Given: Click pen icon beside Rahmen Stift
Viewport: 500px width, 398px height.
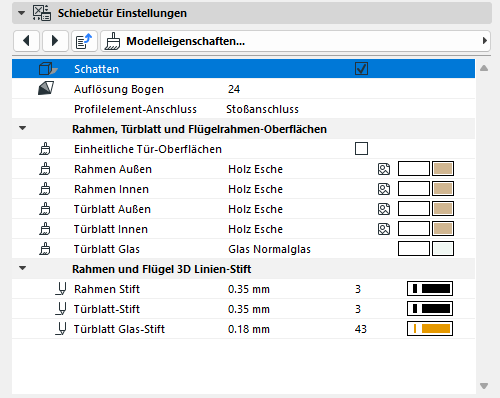Looking at the screenshot, I should coord(61,289).
